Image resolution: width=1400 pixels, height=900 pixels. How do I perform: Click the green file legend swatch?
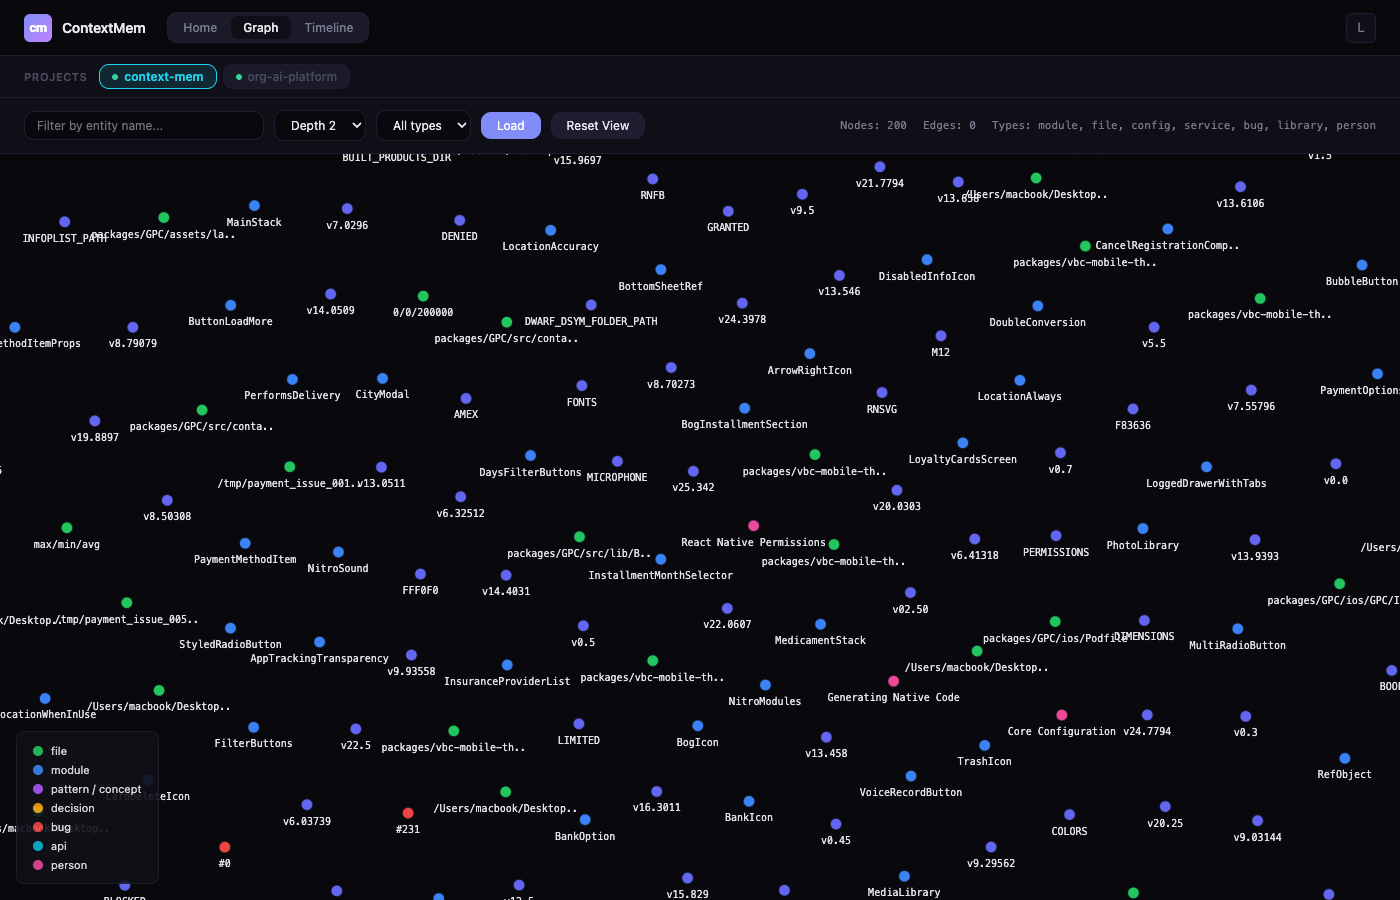pyautogui.click(x=38, y=751)
